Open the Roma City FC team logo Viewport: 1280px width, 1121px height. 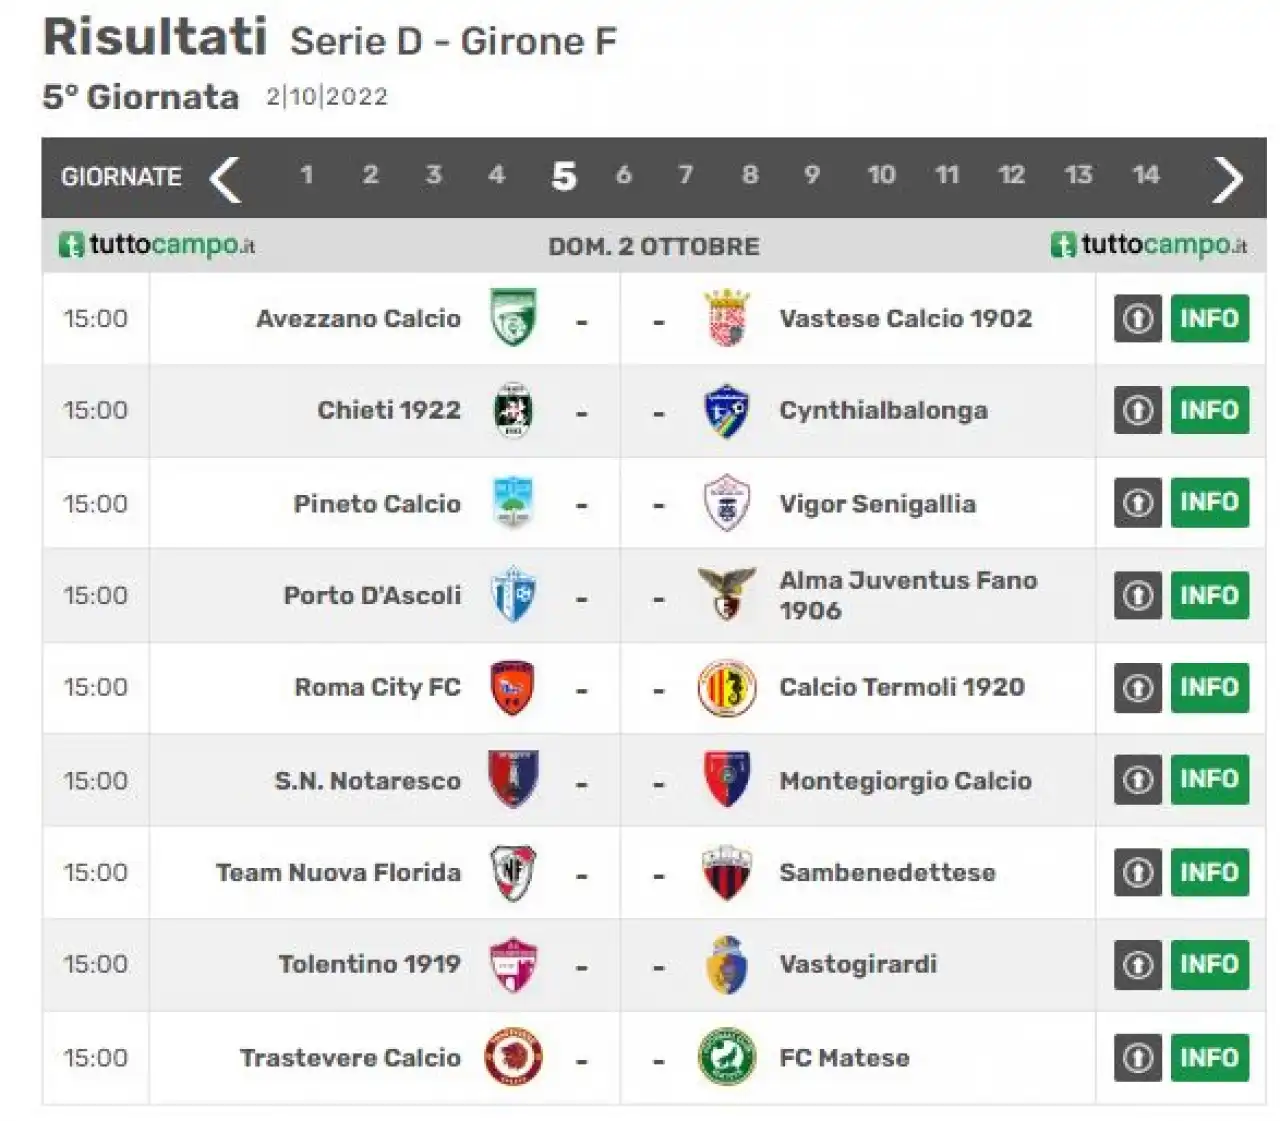(x=513, y=687)
